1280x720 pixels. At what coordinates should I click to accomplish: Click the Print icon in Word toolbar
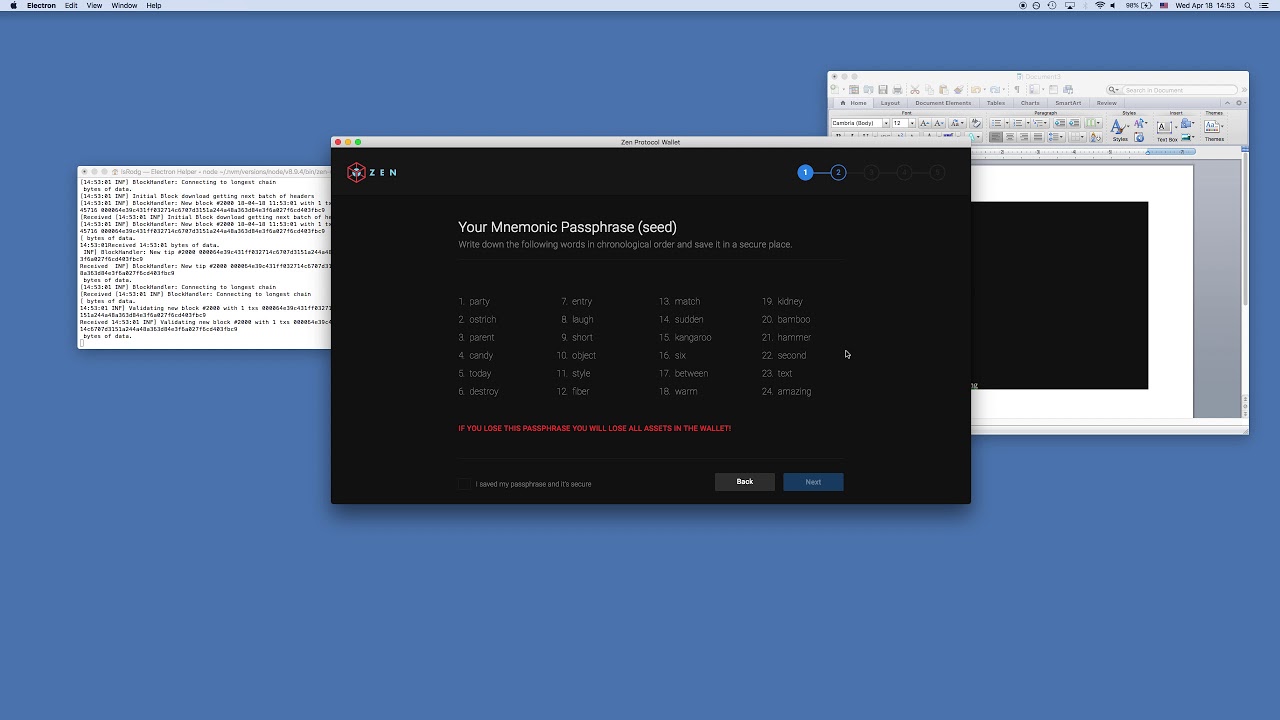click(897, 90)
